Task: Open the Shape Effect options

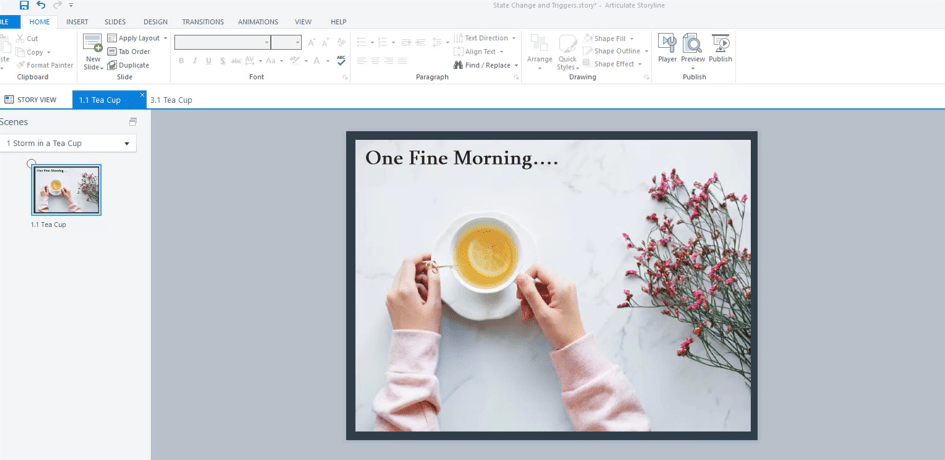Action: click(612, 64)
